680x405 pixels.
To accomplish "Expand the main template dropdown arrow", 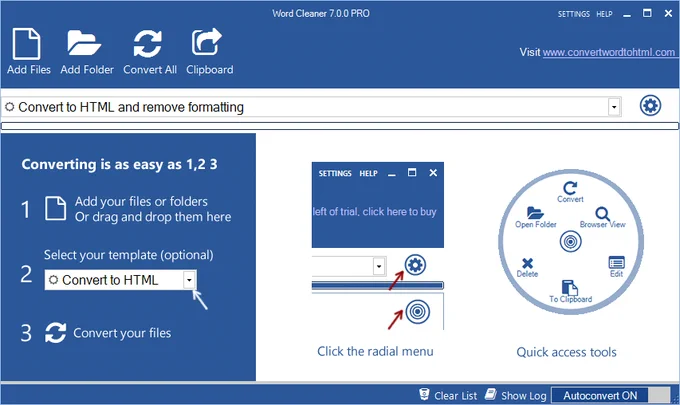I will [614, 107].
